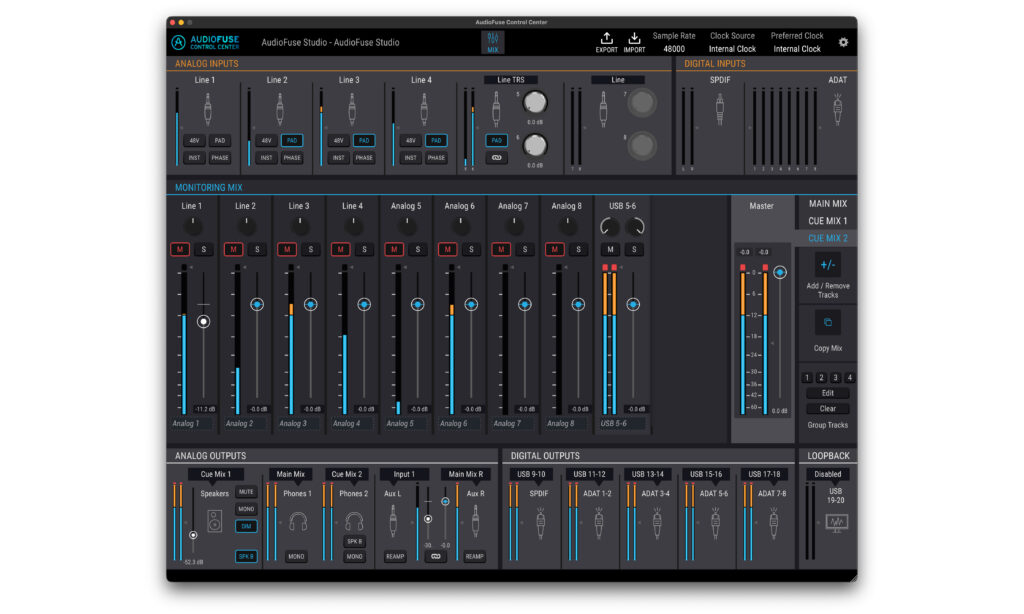Click the Aux R jack icon
Screen dimensions: 1024x614
click(x=475, y=522)
